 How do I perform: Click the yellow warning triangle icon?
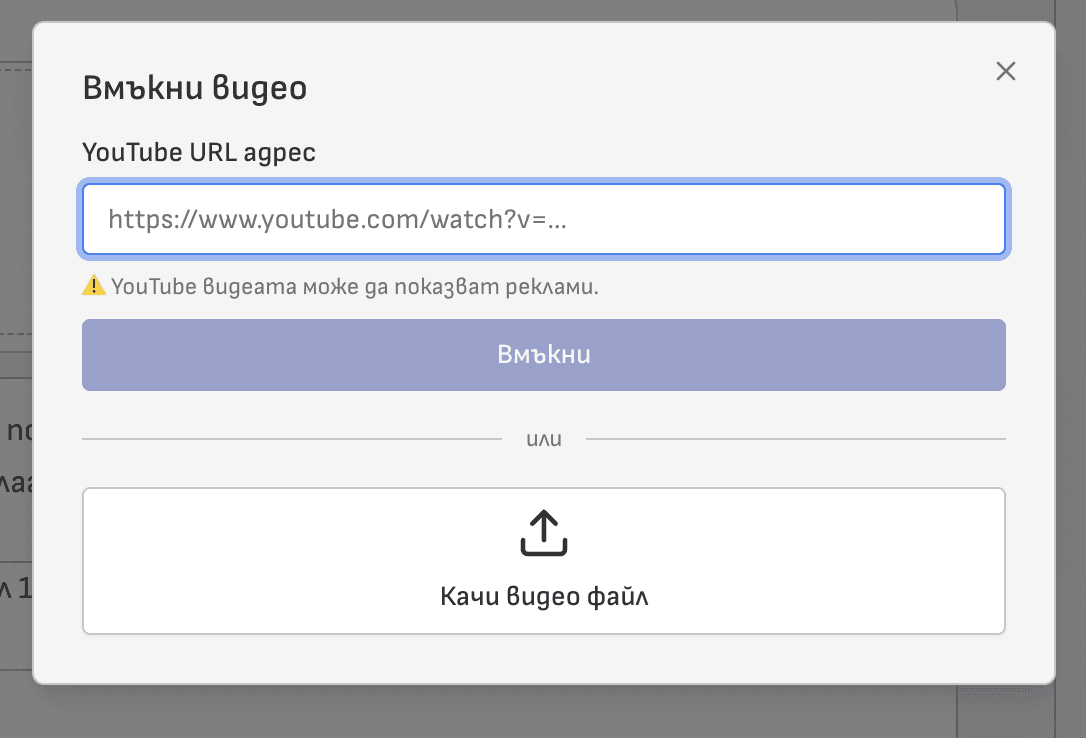point(94,285)
